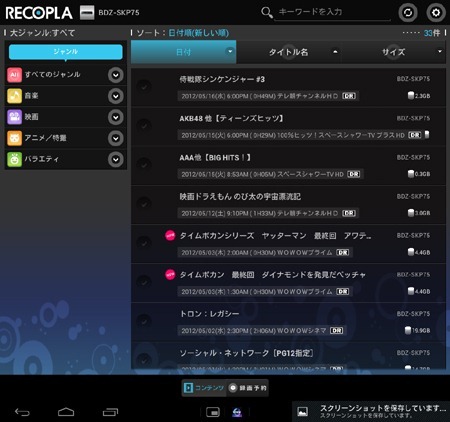Click the globe app icon in system bar
Screen dimensions: 450x422
tap(237, 412)
